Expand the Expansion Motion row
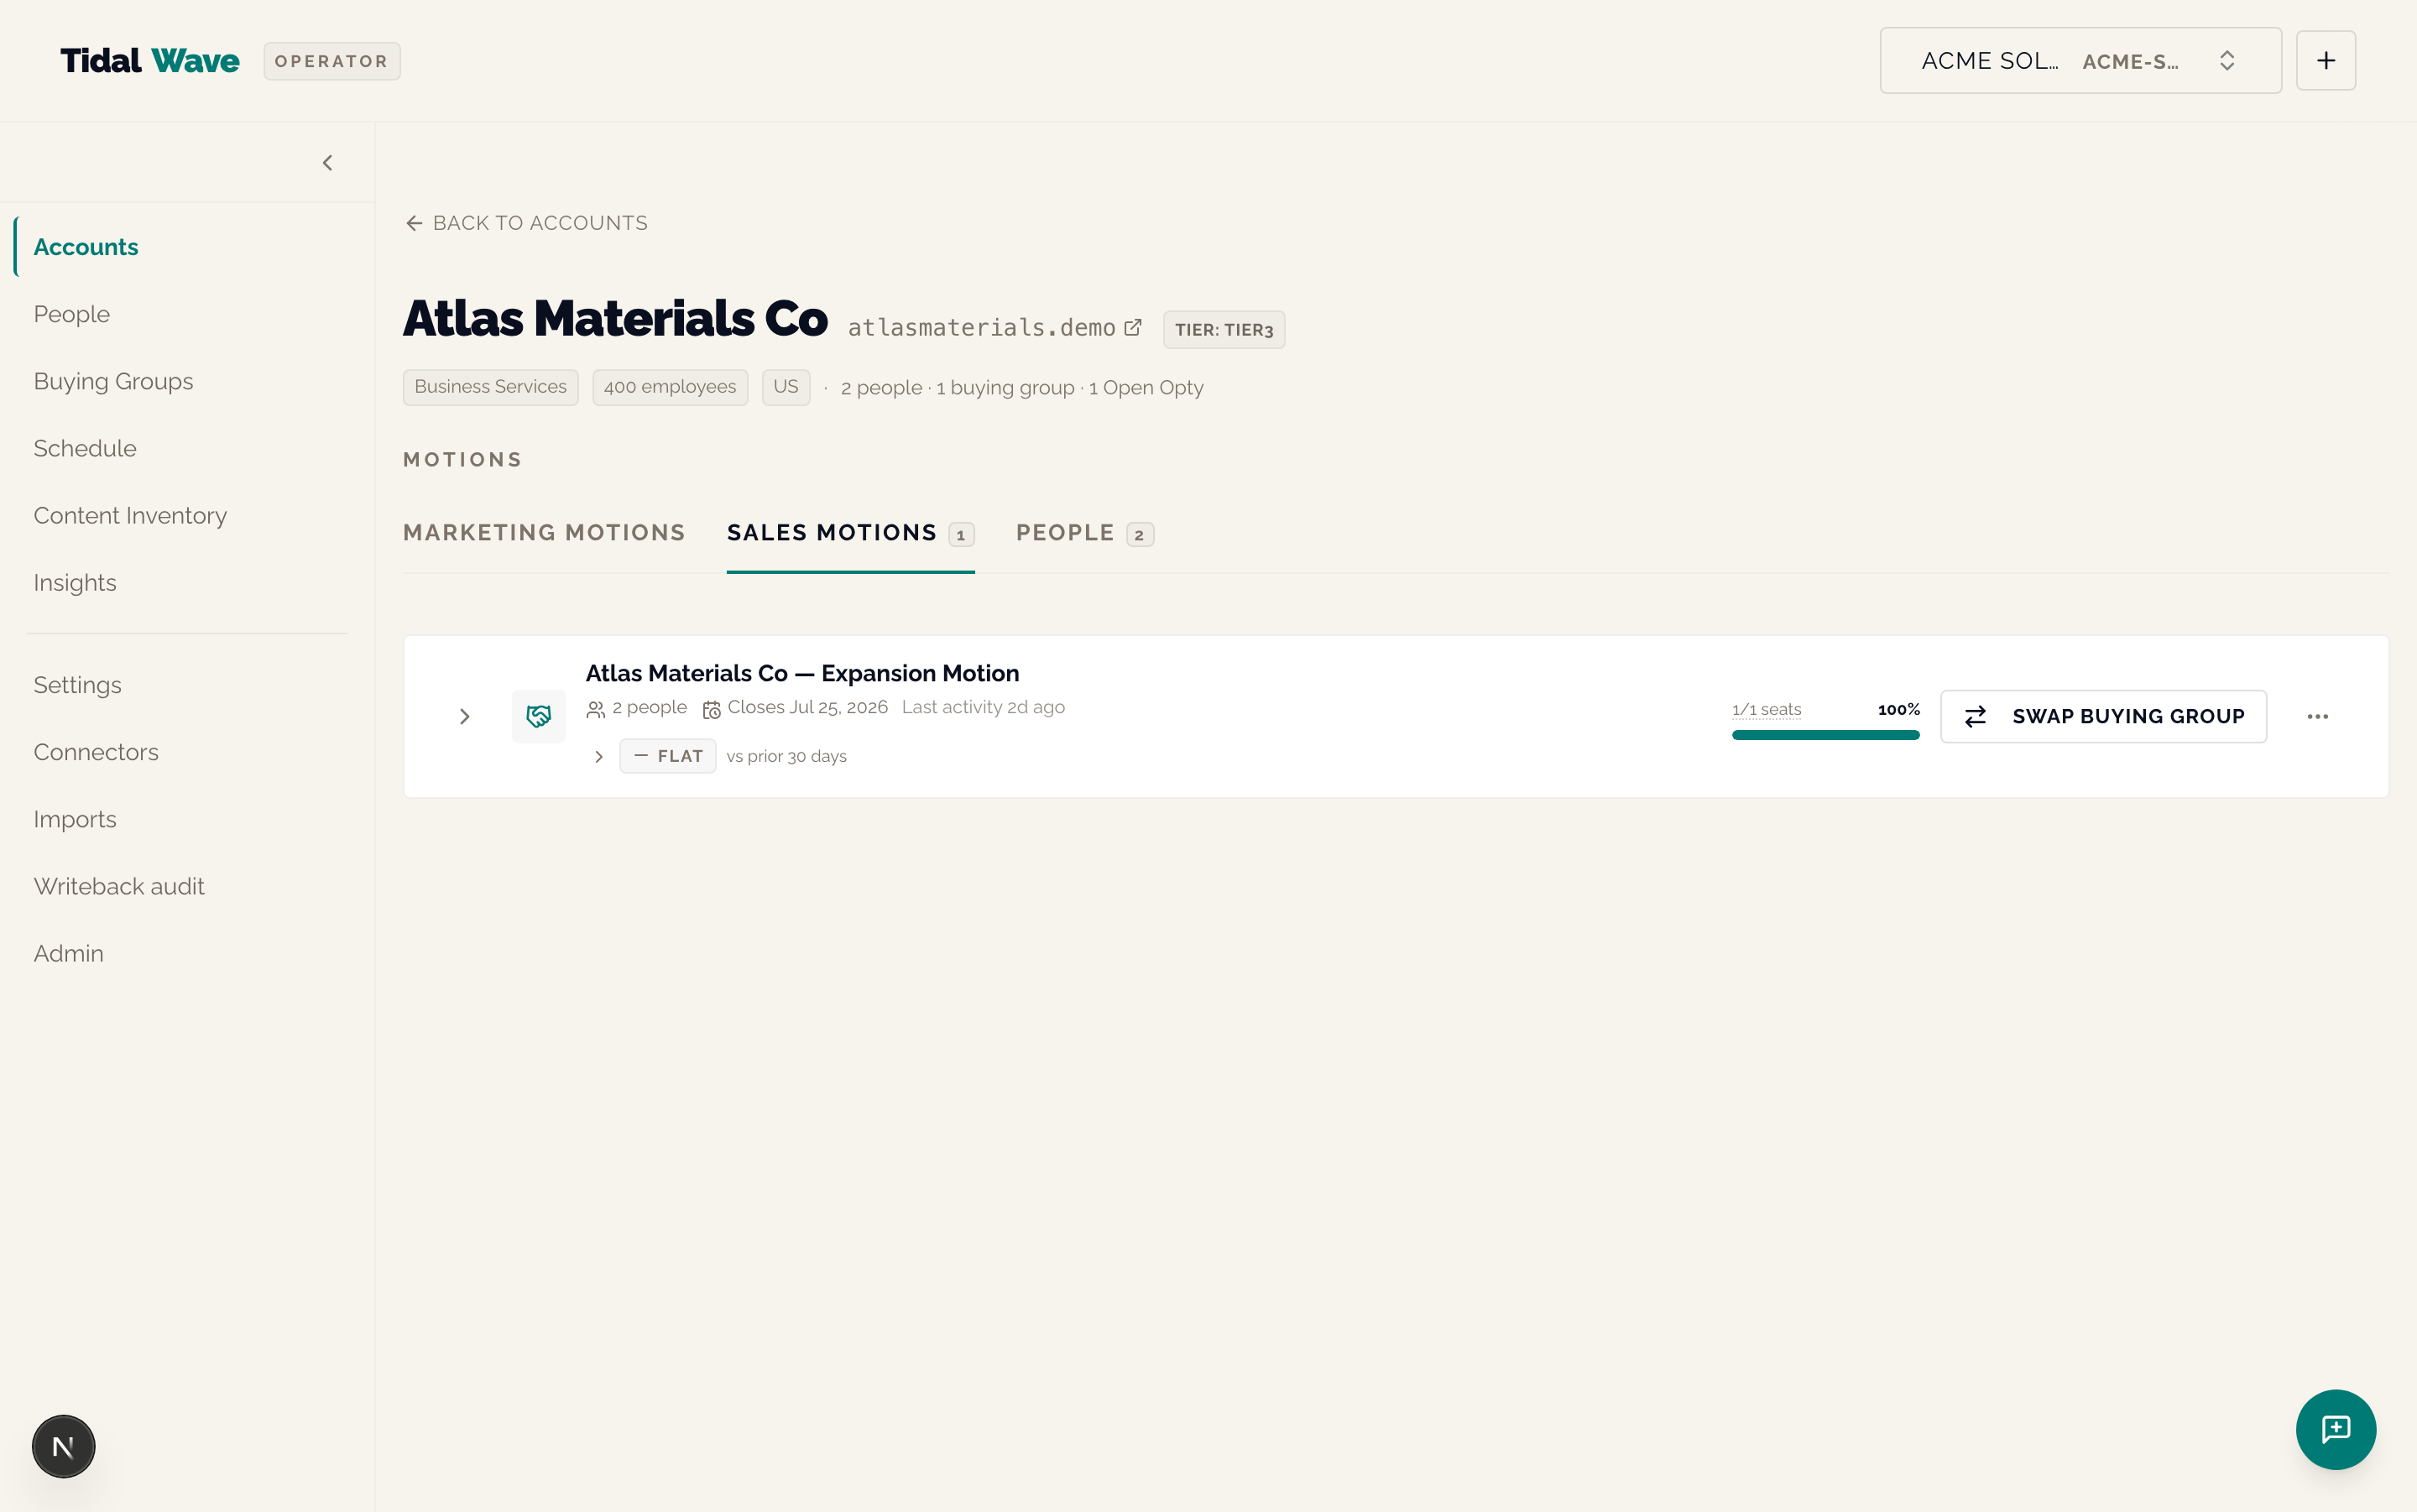Screen dimensions: 2417x1512 464,716
